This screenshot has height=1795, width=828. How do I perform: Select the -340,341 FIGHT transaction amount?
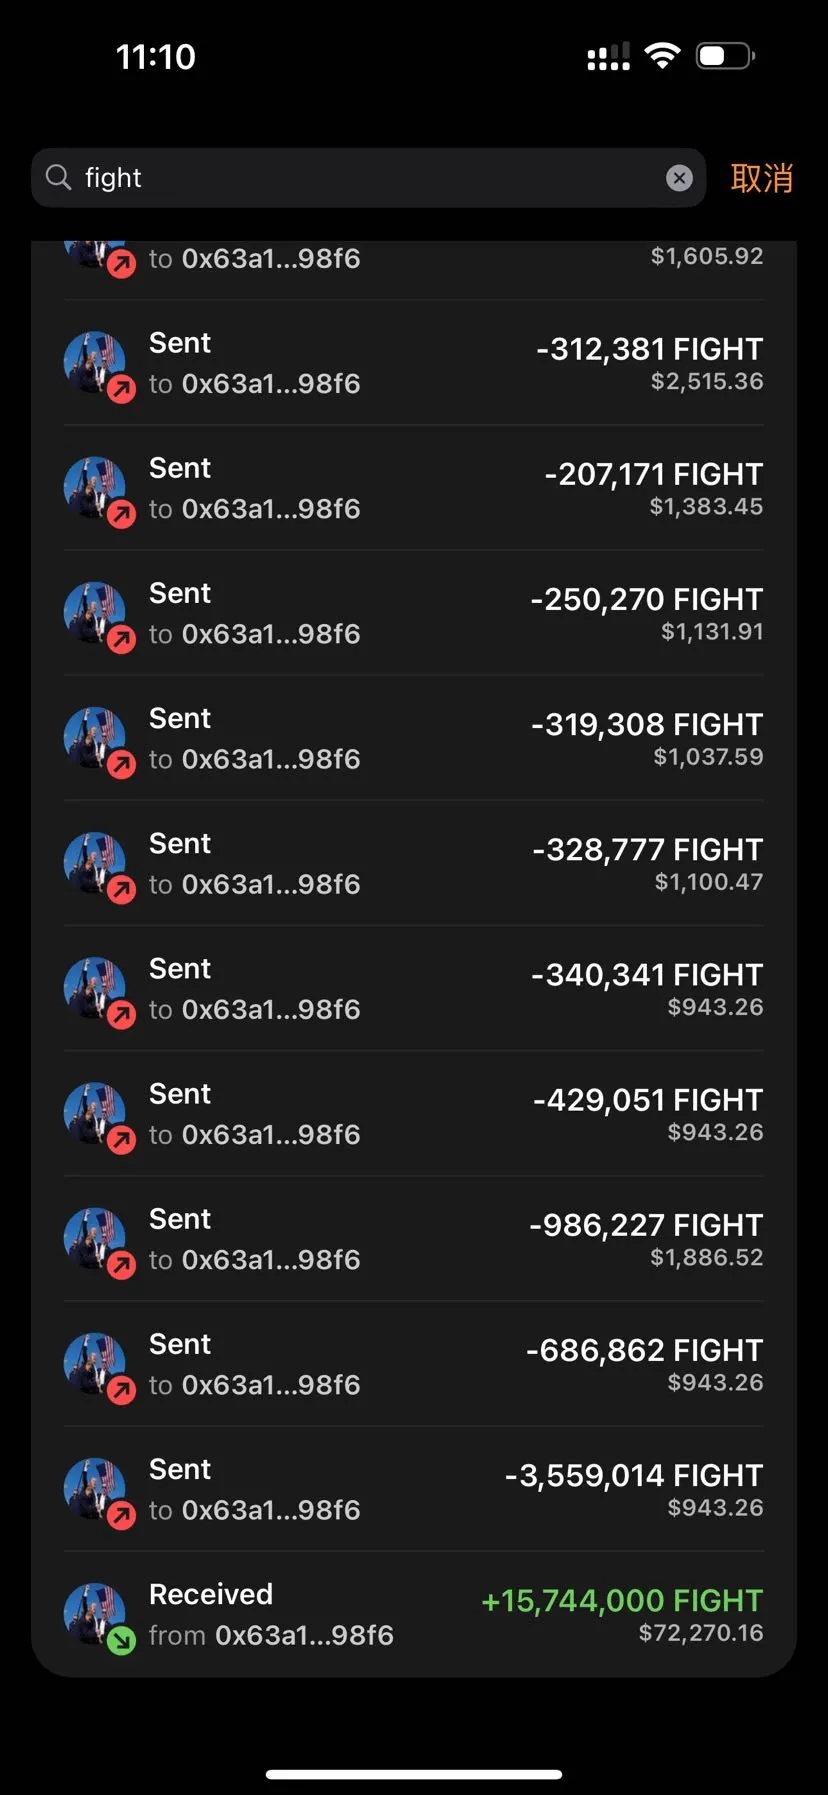tap(647, 974)
